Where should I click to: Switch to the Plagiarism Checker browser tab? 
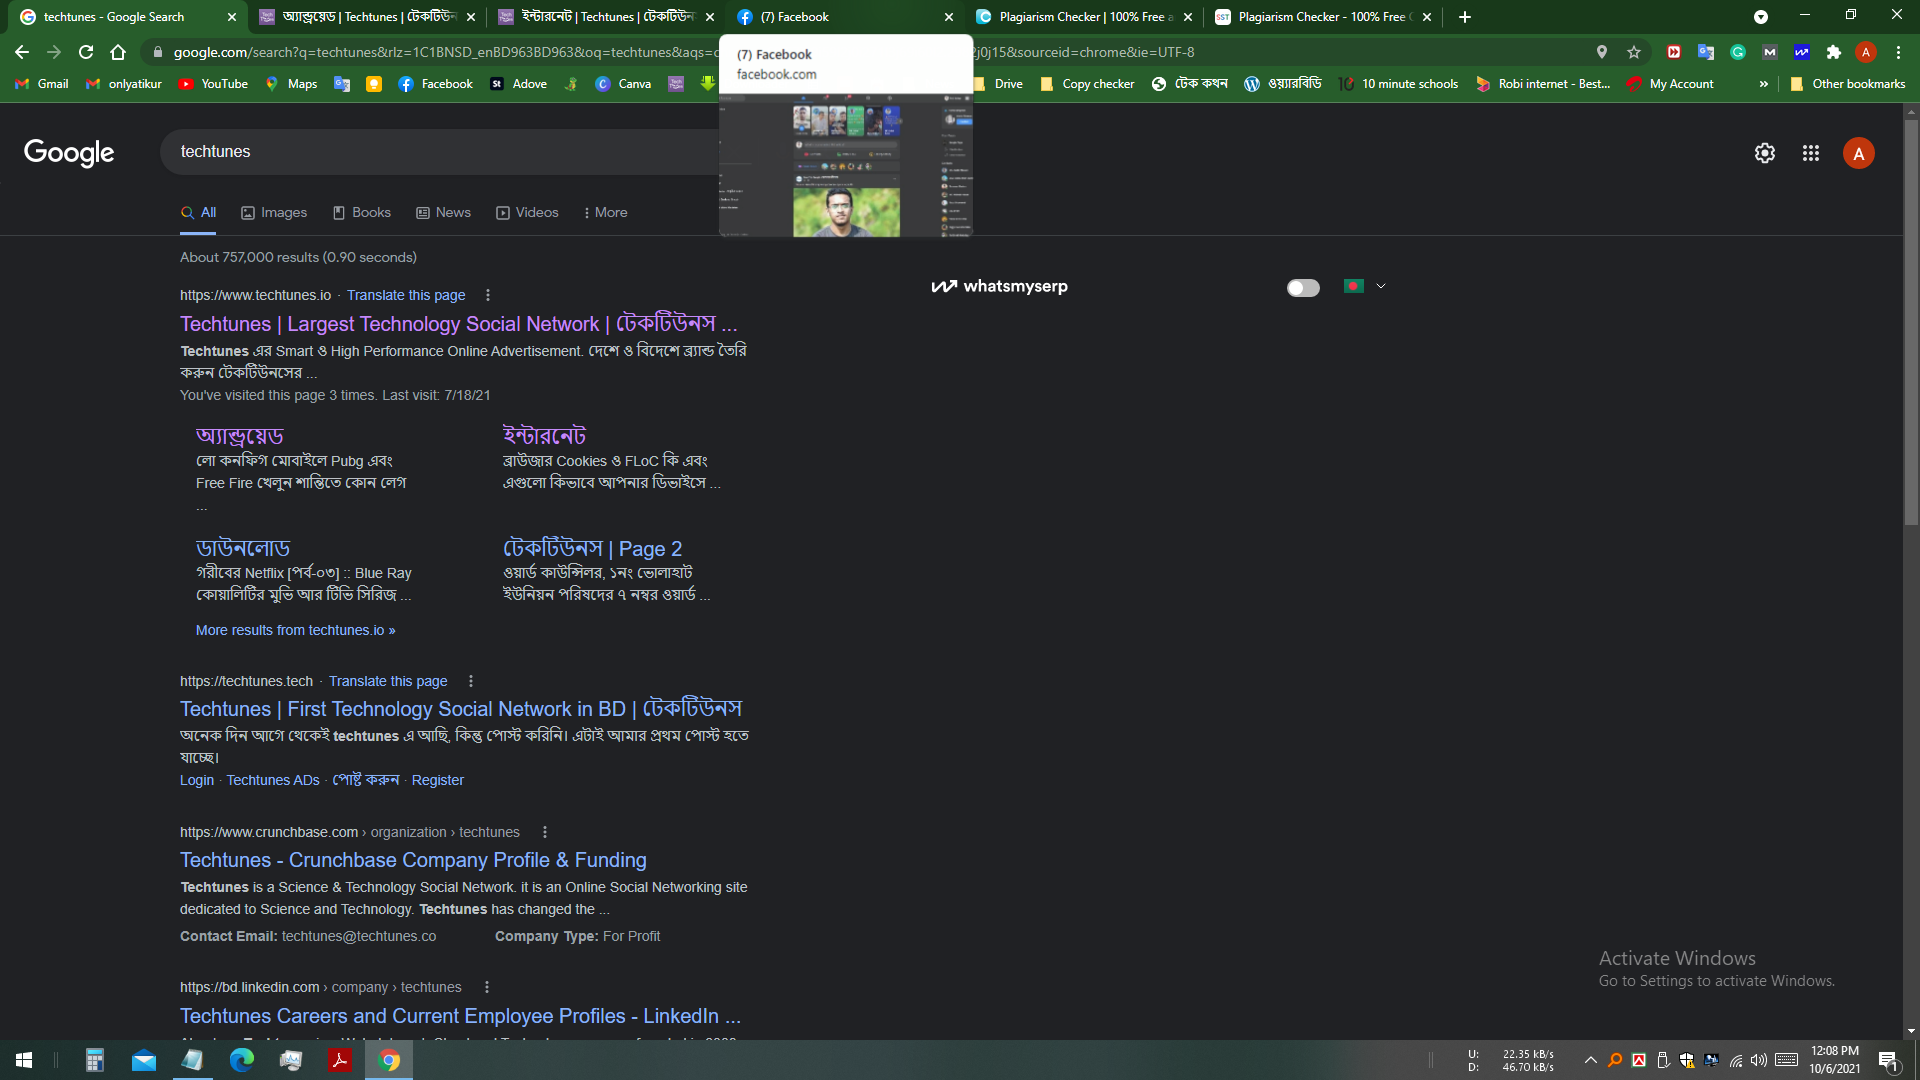click(1080, 17)
